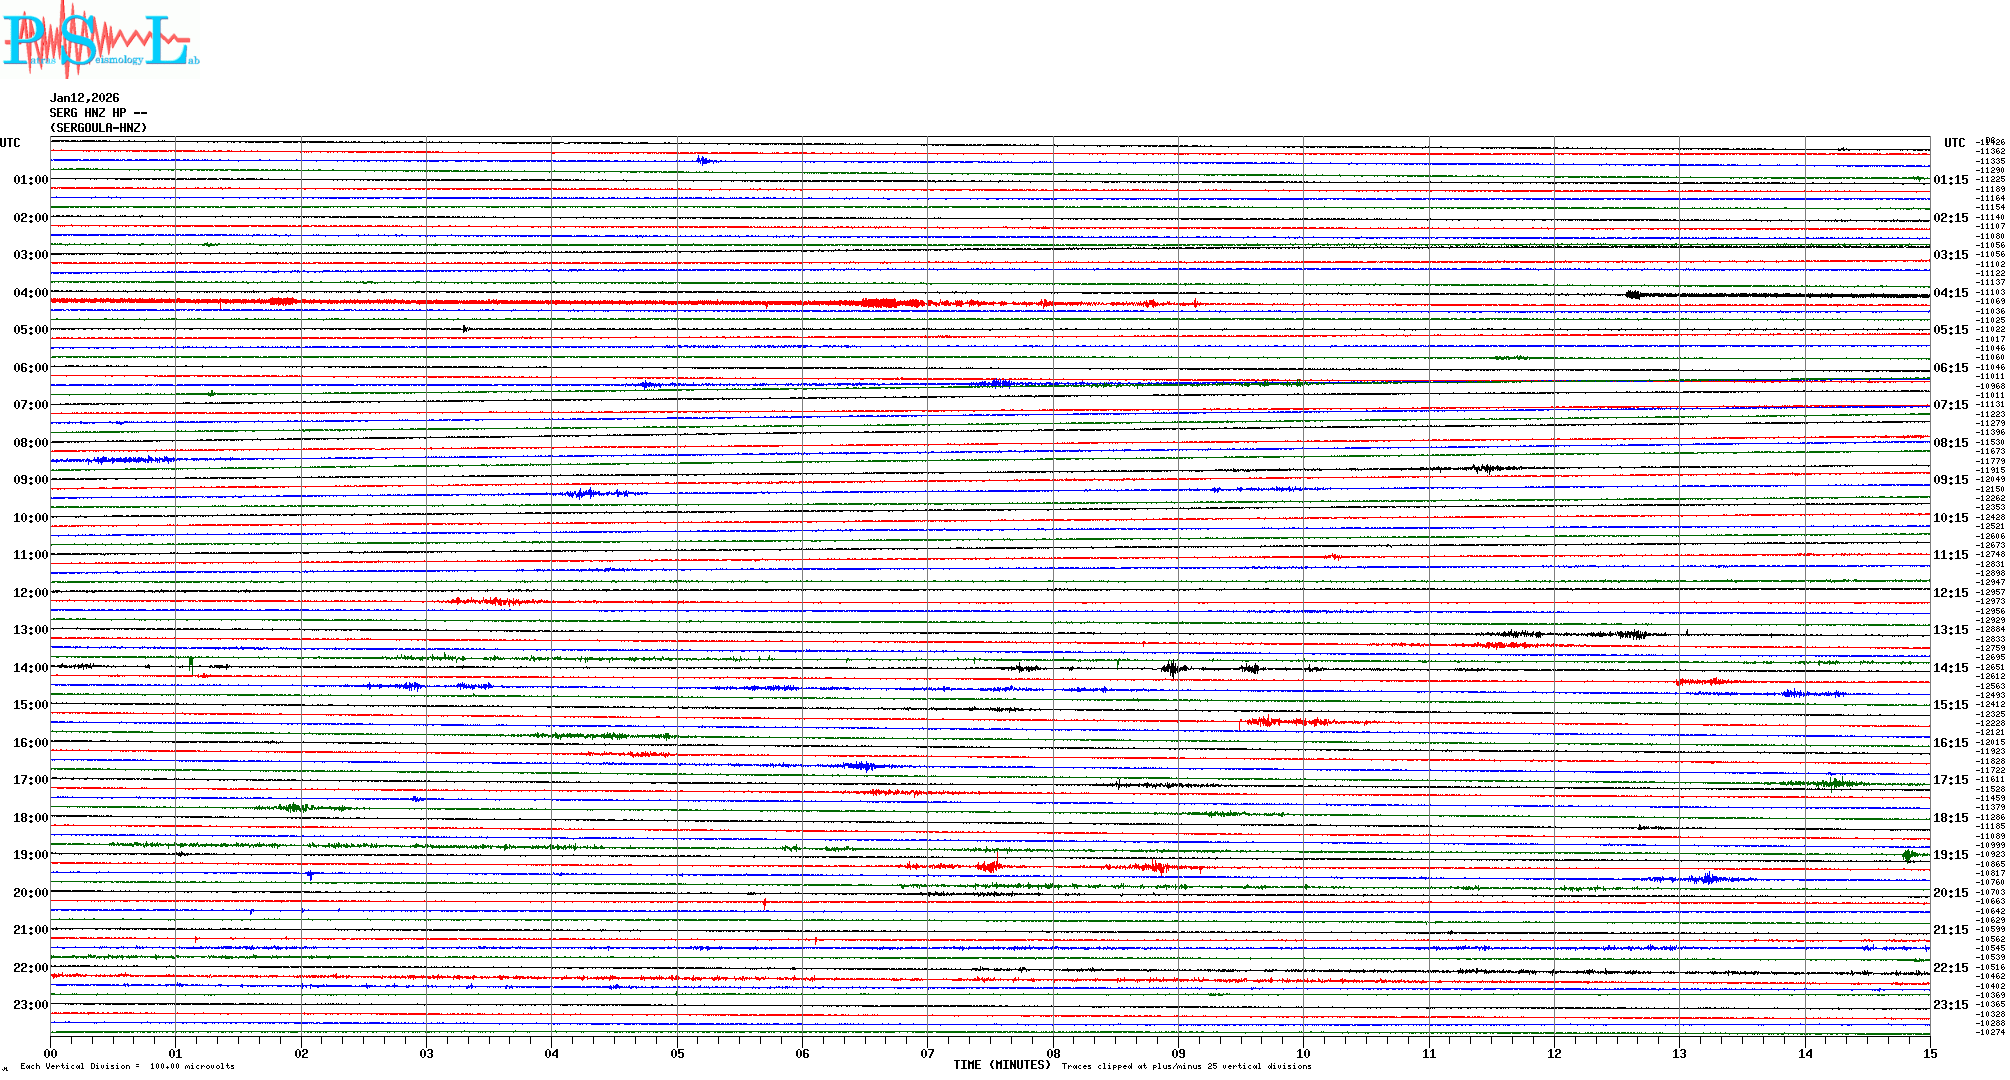Select the 09:15 label on right axis
Screen dimensions: 2010x1080
point(1950,480)
